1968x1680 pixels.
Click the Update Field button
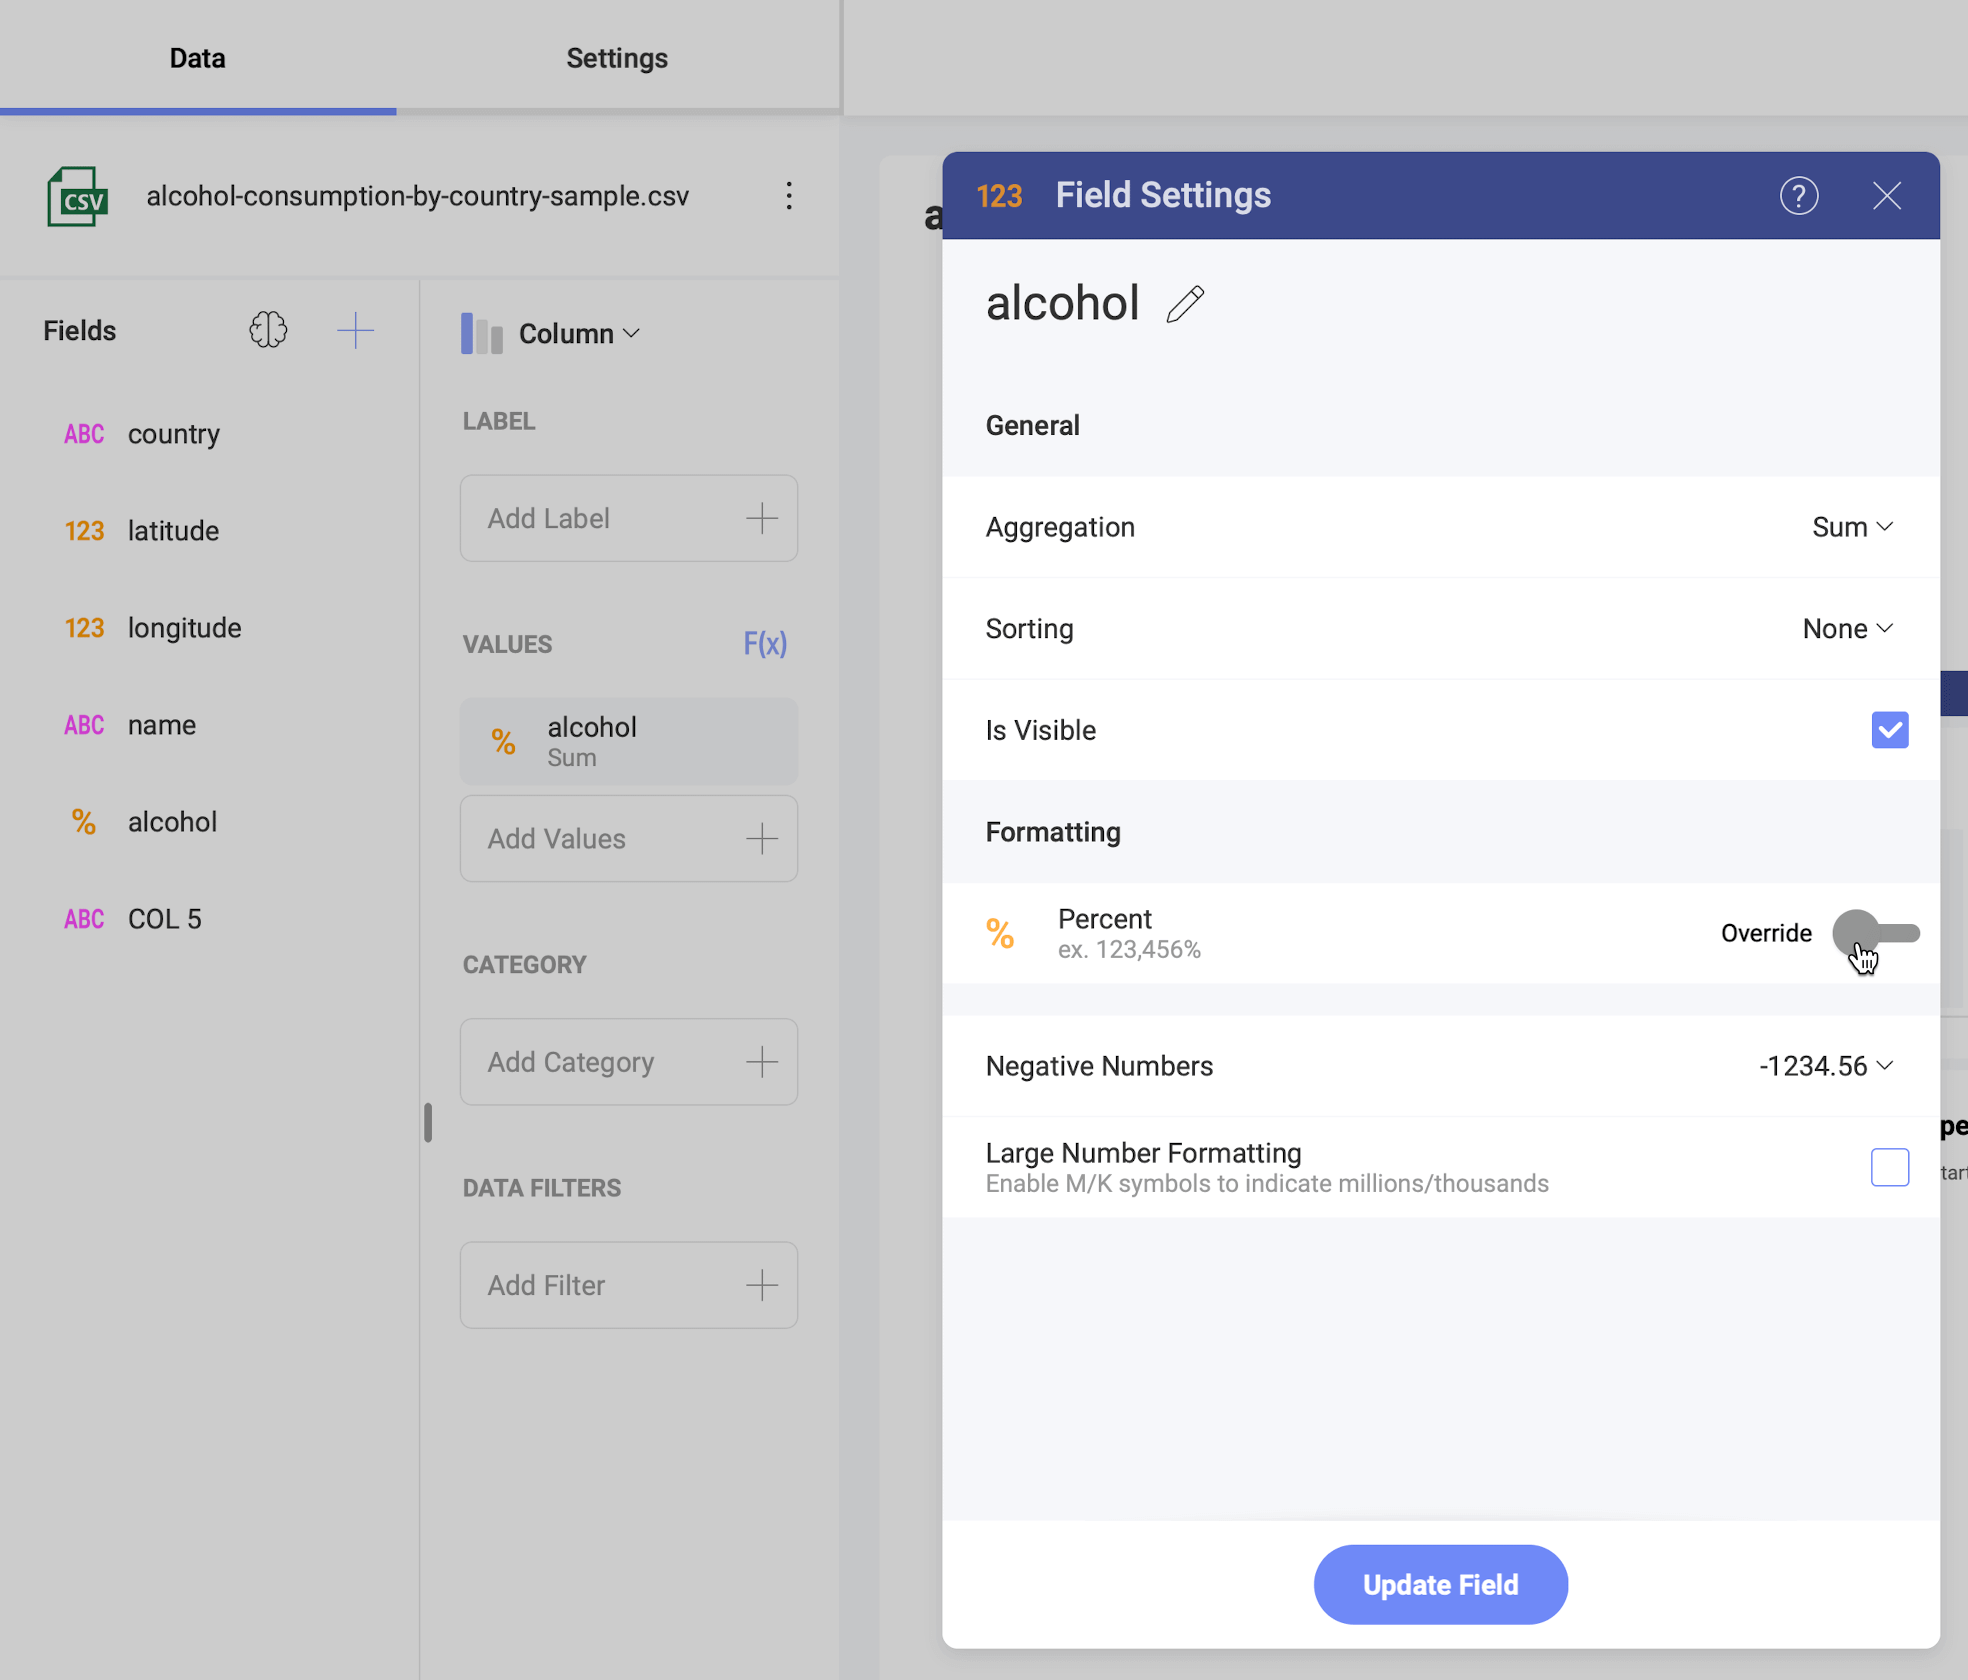[1441, 1583]
